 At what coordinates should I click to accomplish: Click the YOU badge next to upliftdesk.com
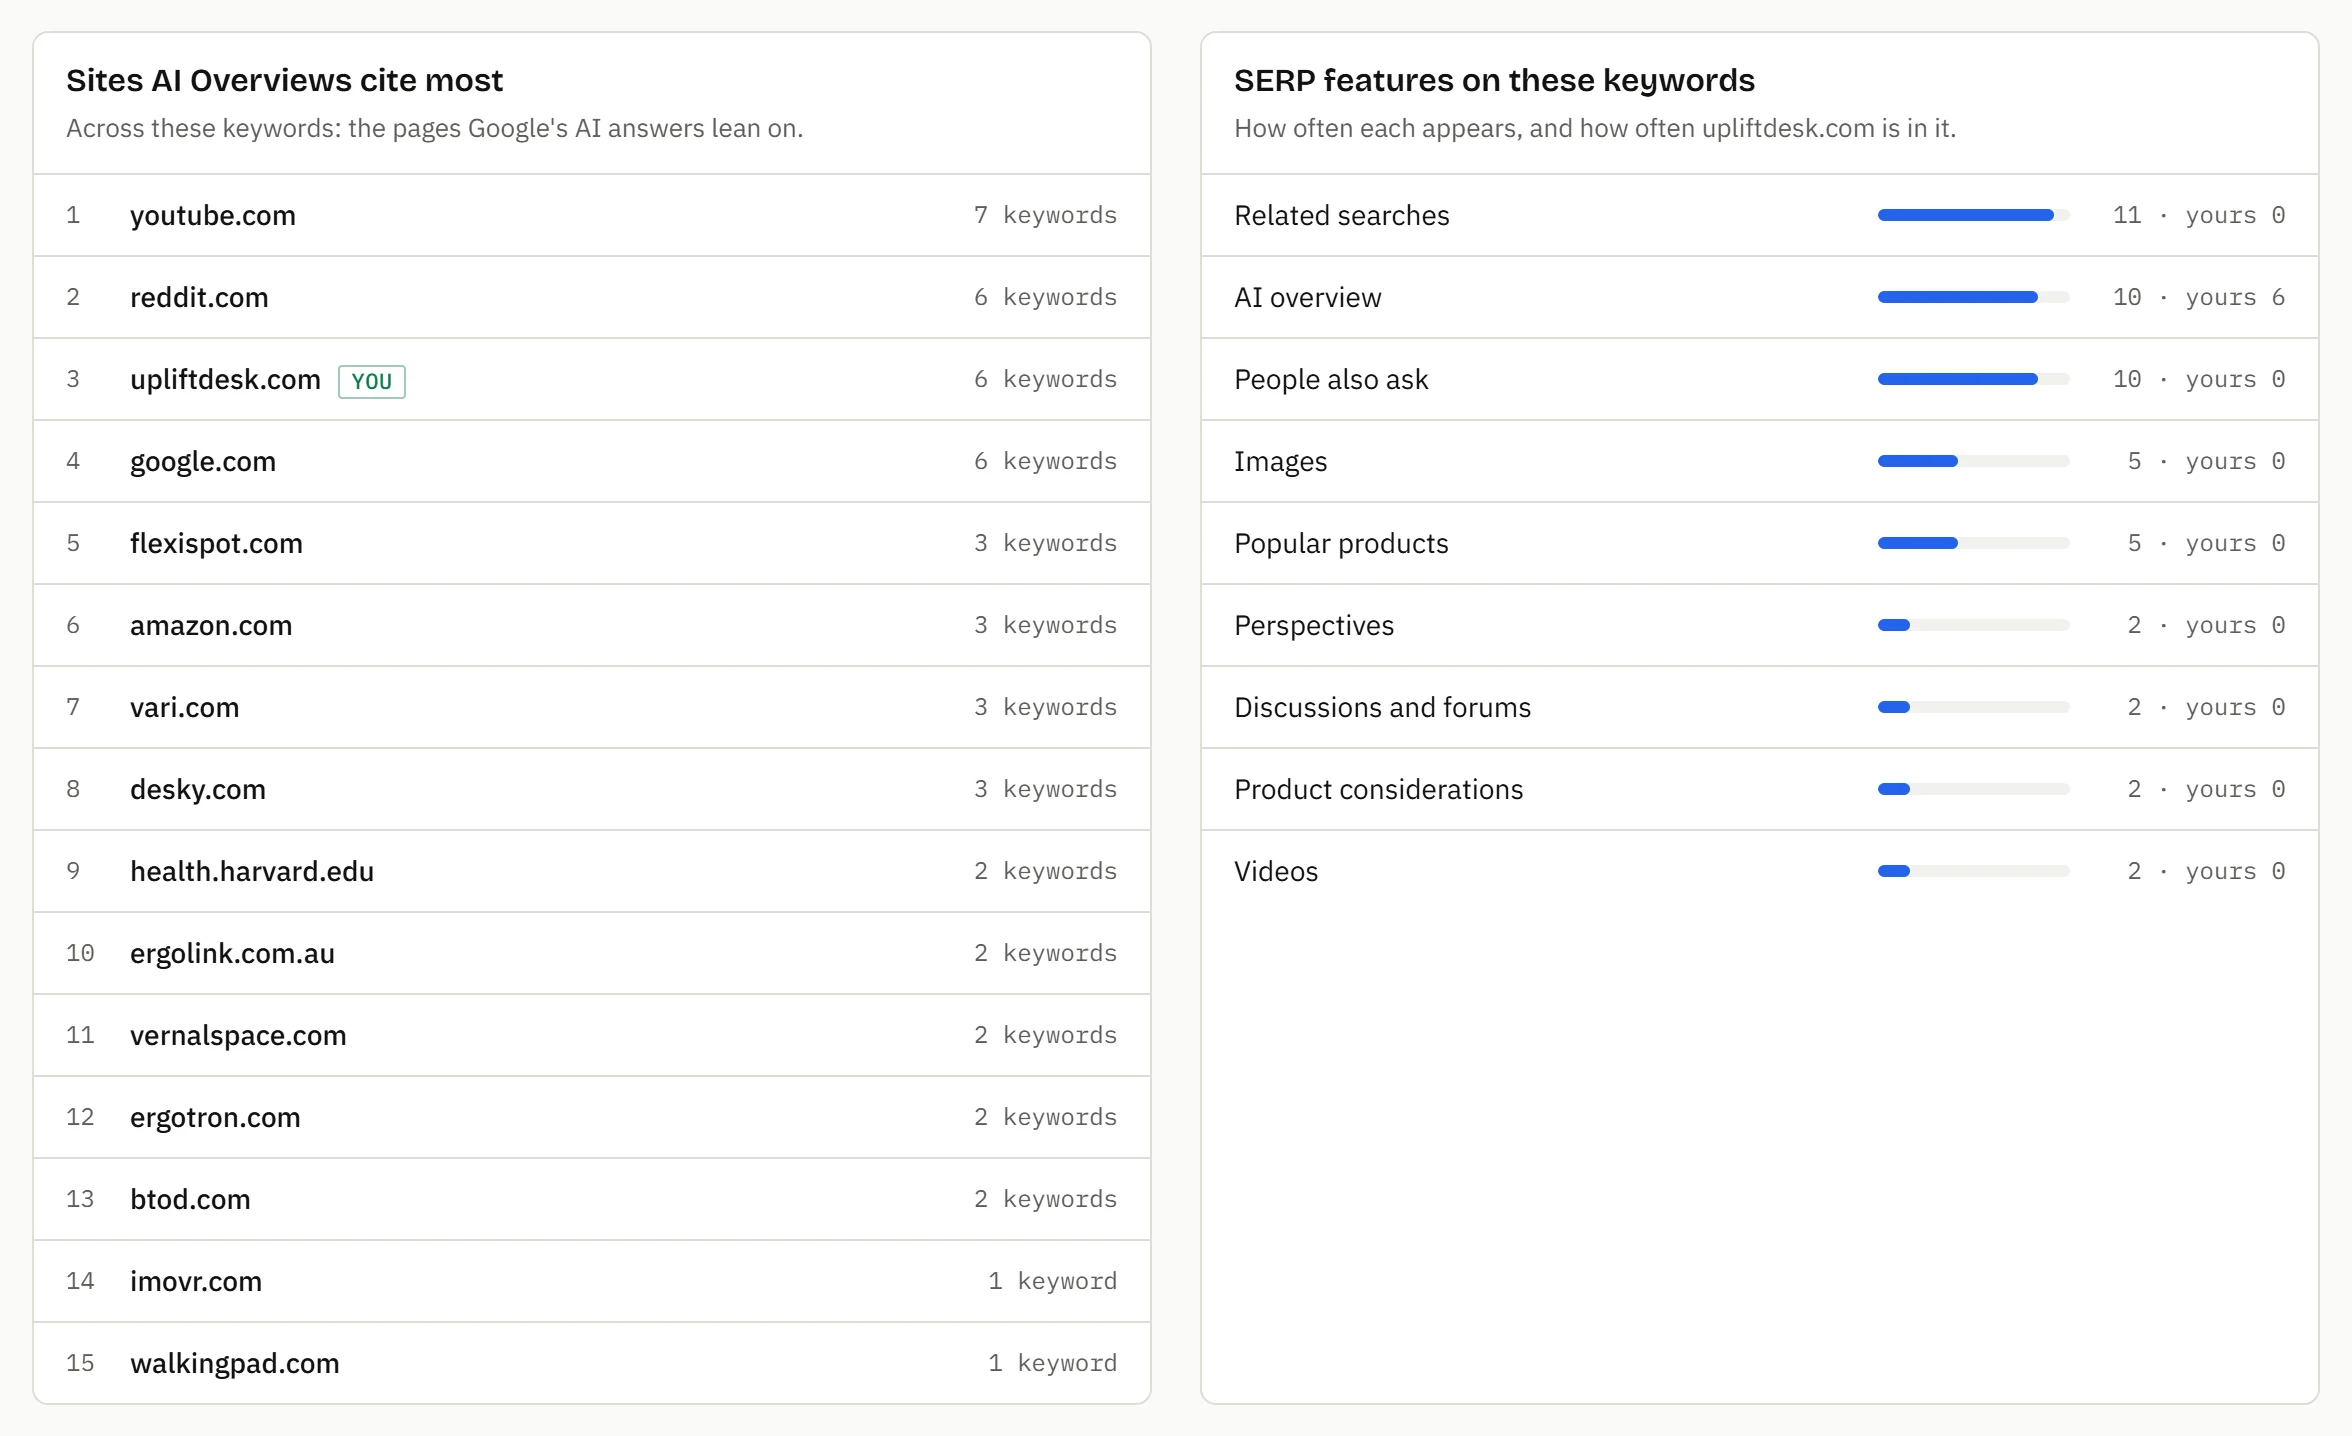(x=372, y=381)
